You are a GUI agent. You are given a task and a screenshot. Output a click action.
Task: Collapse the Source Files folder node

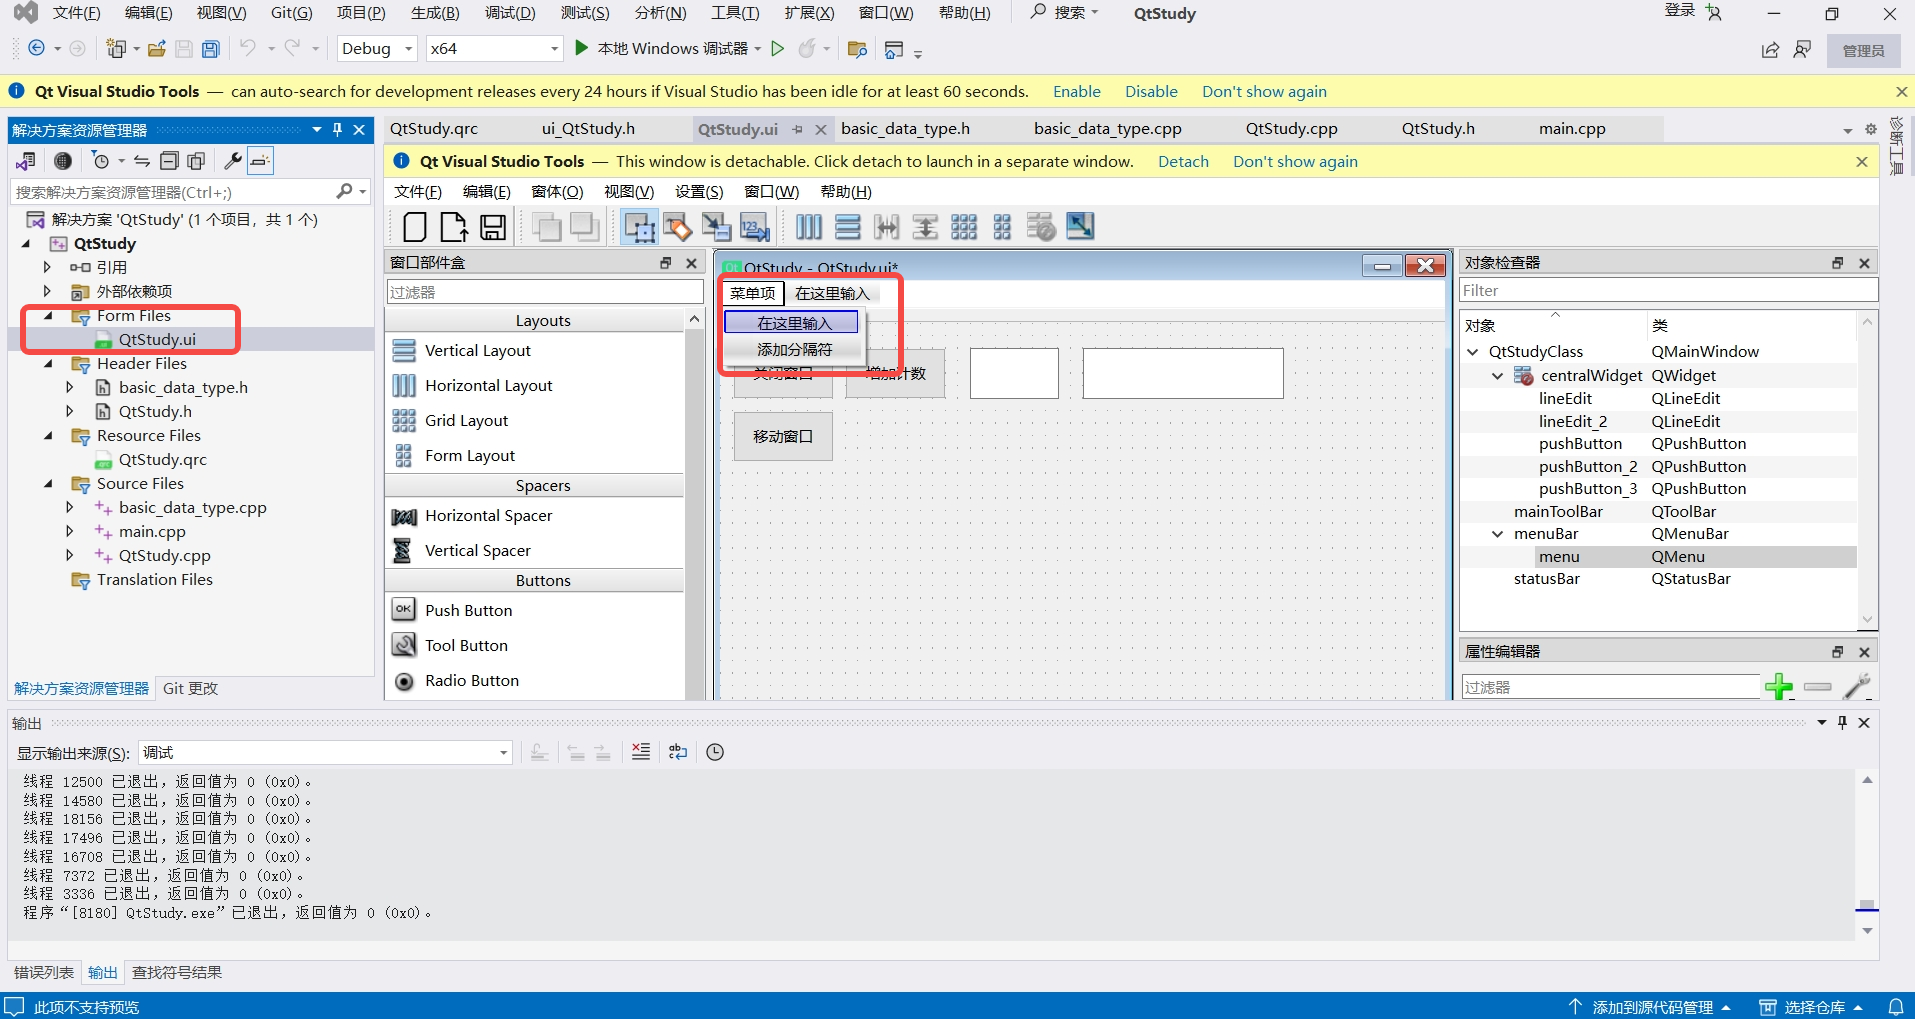click(x=48, y=484)
